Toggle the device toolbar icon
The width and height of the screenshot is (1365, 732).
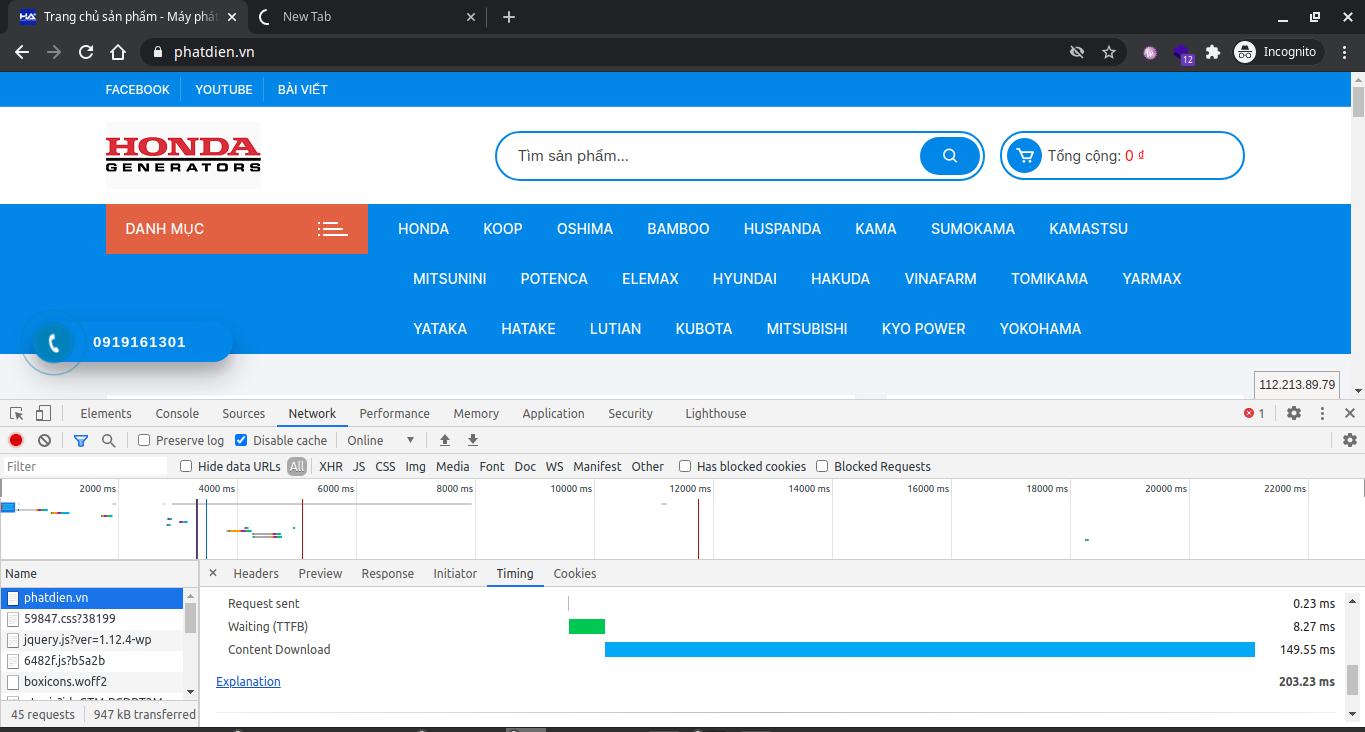coord(43,413)
